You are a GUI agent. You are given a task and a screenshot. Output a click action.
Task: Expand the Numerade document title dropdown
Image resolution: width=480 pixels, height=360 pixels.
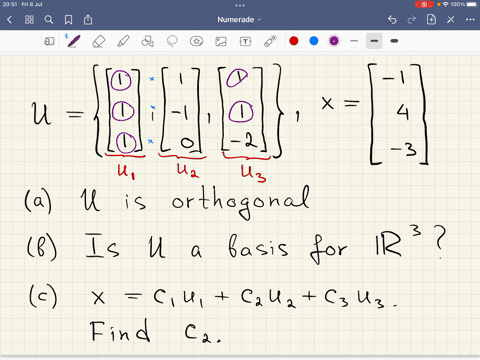click(239, 20)
